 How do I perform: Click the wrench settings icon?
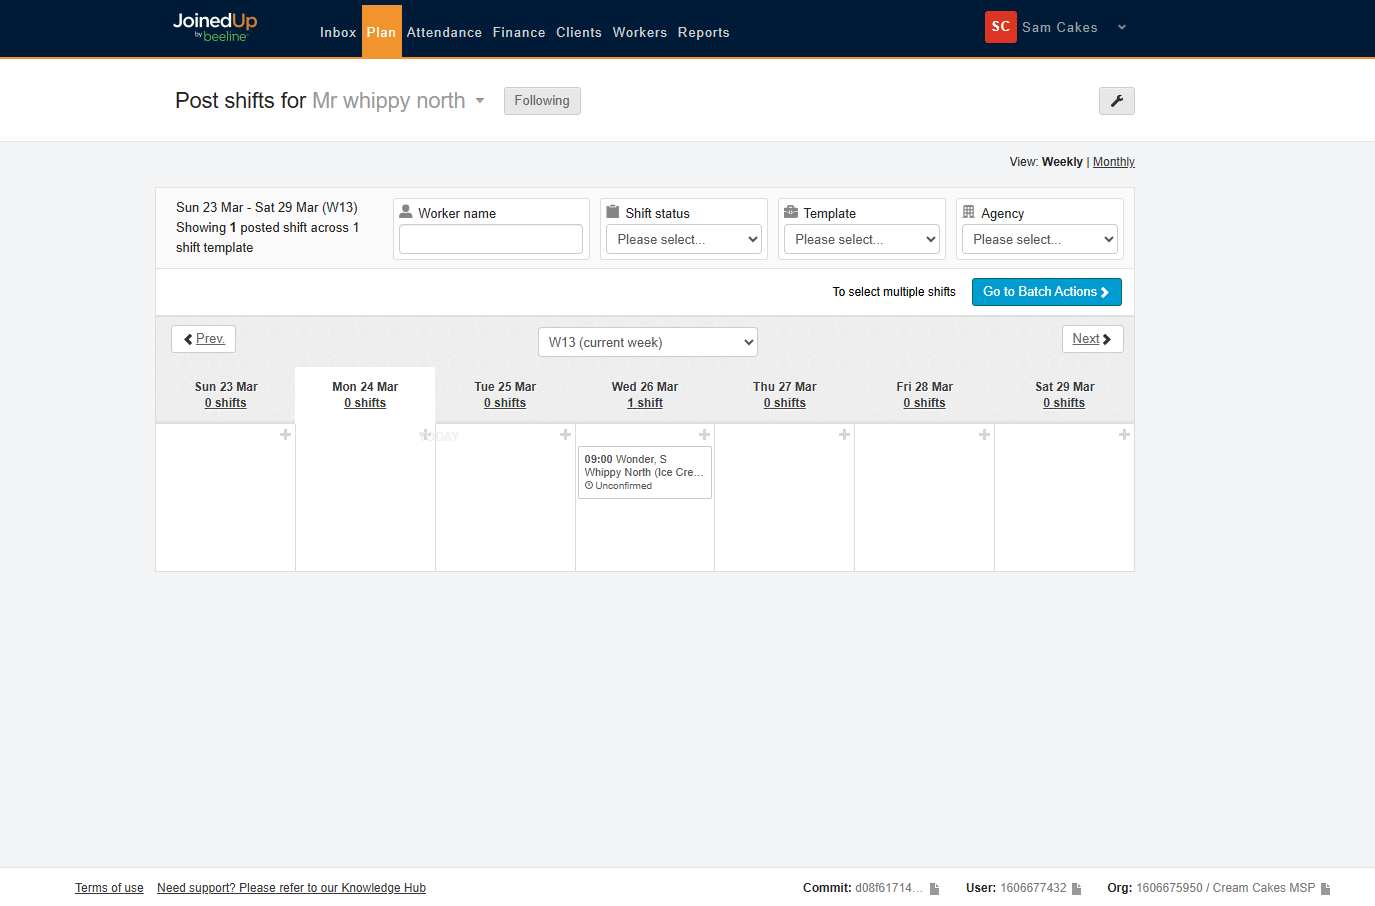1116,101
